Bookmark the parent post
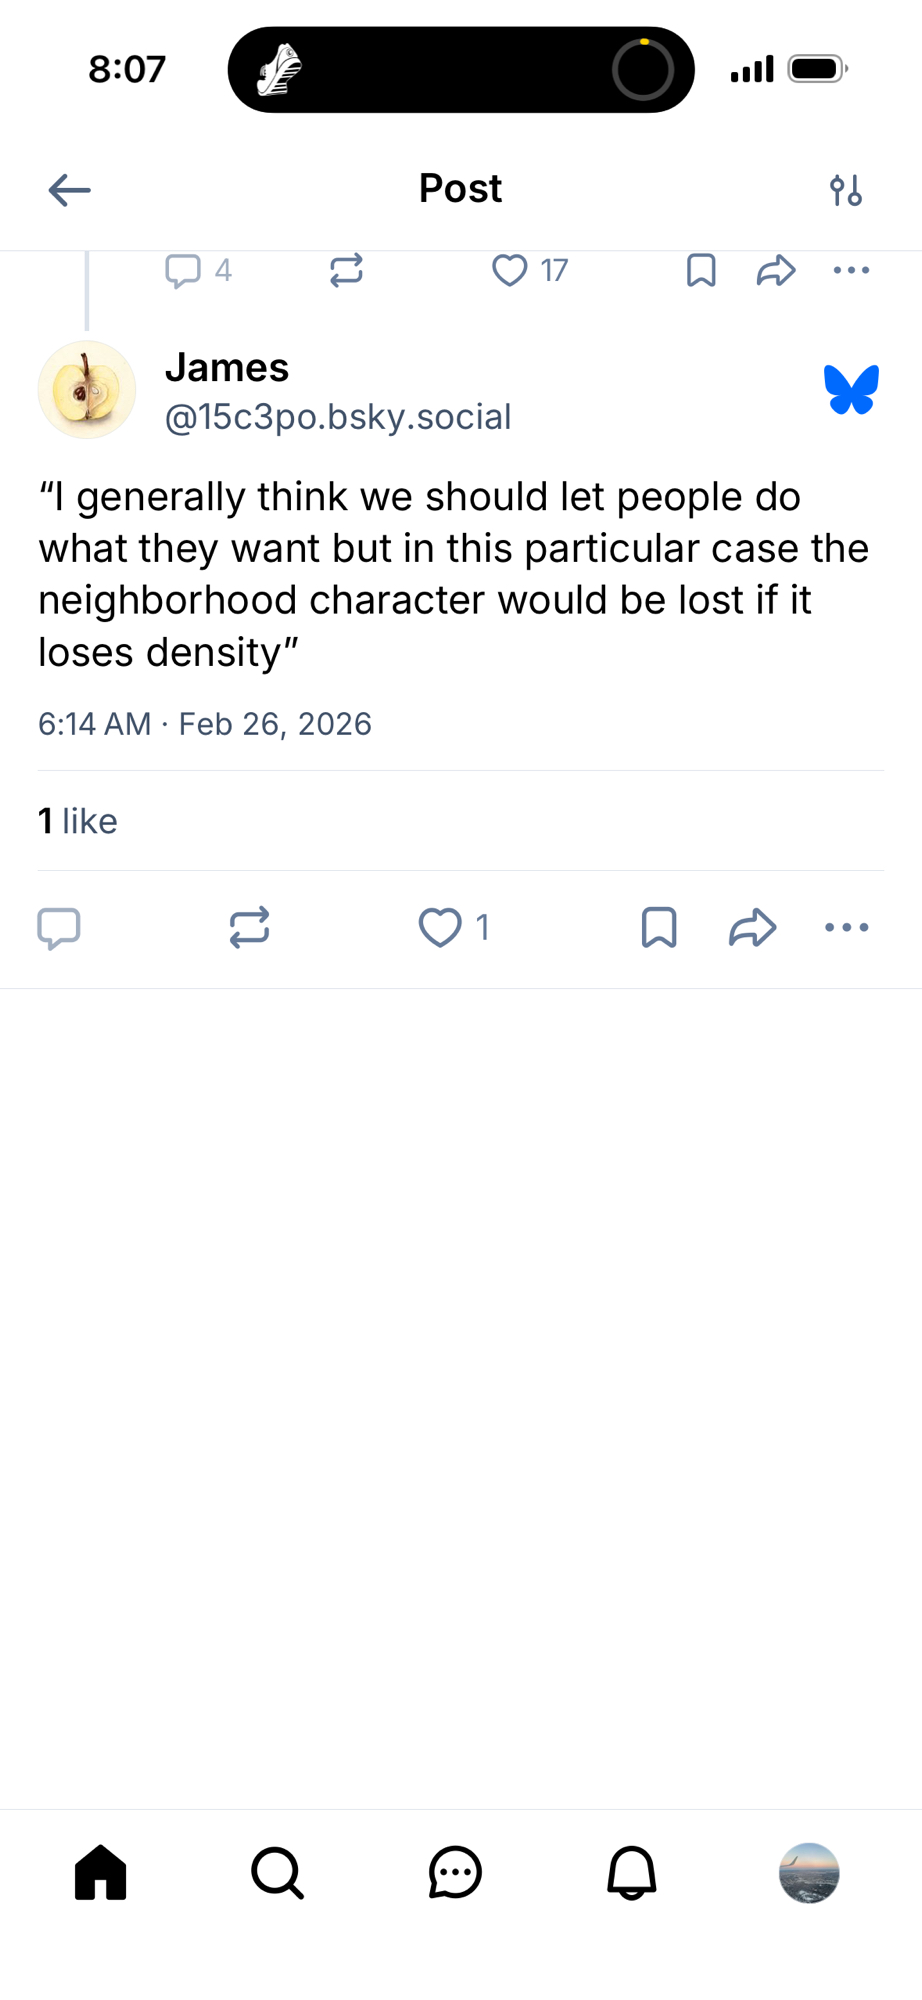The height and width of the screenshot is (2000, 922). click(701, 270)
